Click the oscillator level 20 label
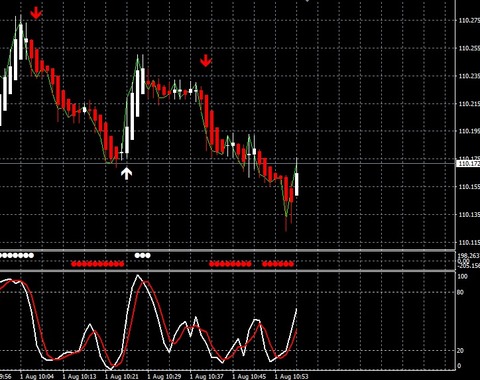This screenshot has width=480, height=380. (461, 351)
